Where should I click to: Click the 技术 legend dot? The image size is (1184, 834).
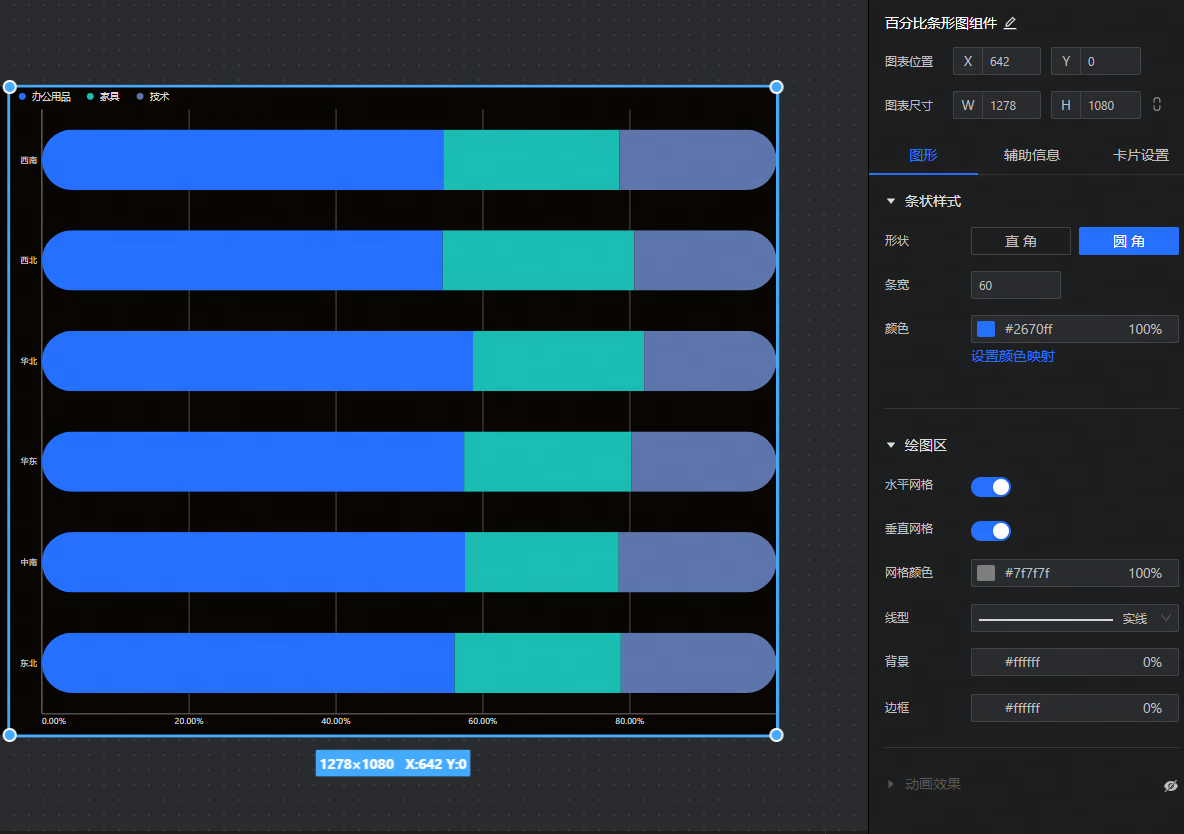point(140,97)
